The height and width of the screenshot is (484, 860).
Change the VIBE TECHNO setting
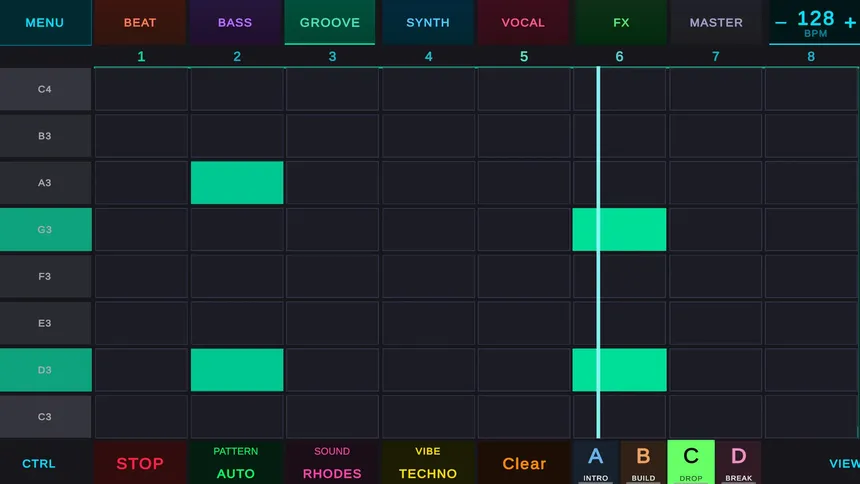click(x=428, y=462)
